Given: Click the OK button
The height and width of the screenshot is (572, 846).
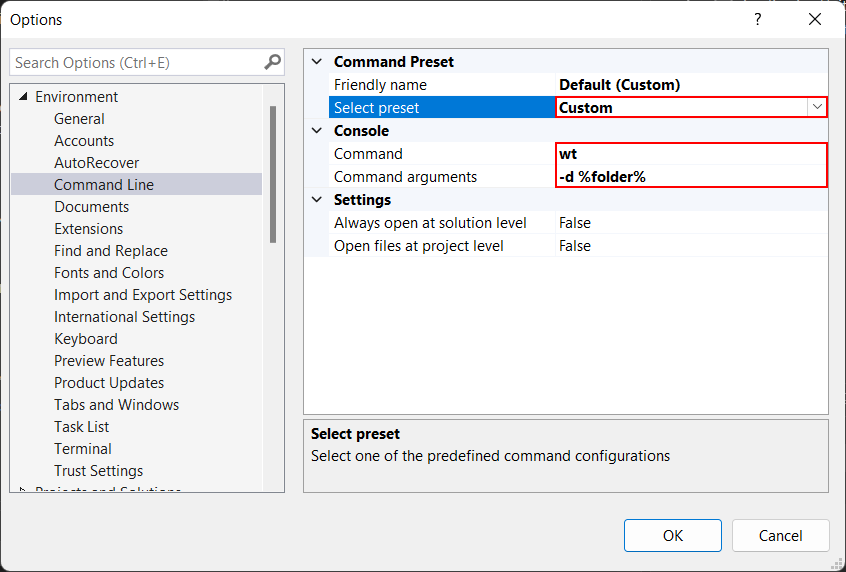Looking at the screenshot, I should click(x=673, y=535).
